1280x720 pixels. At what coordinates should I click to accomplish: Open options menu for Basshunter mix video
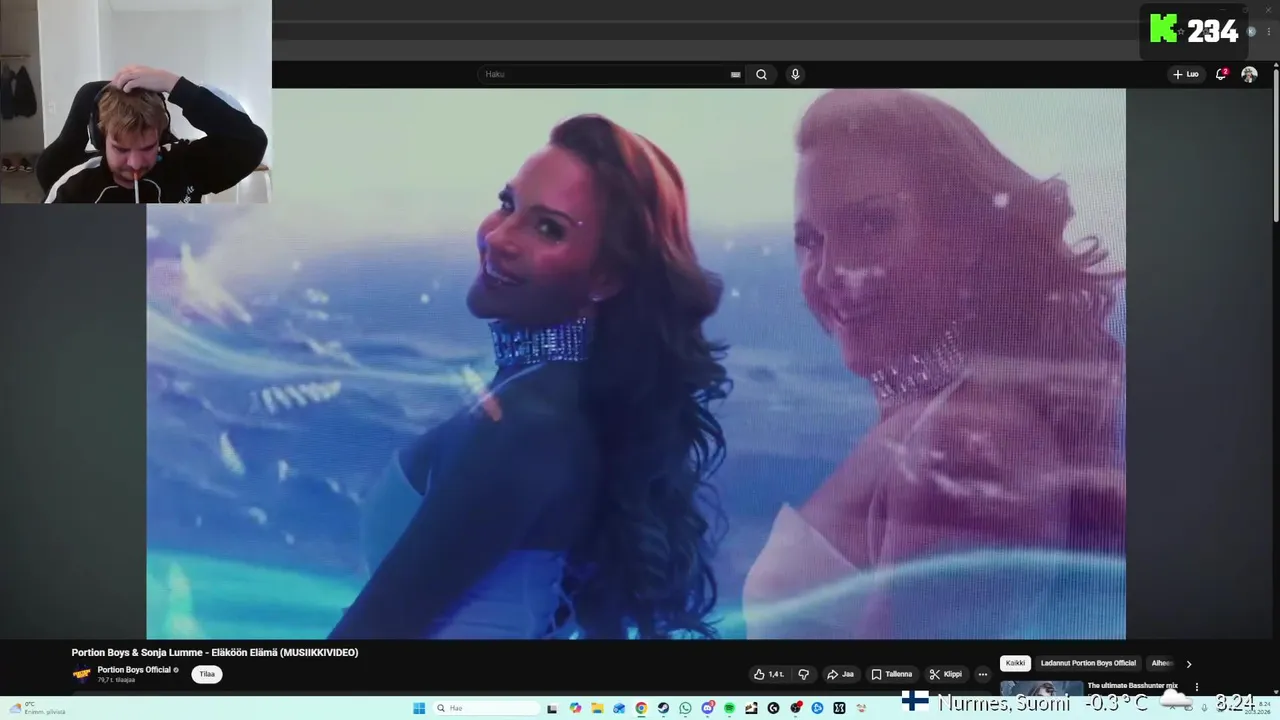tap(1196, 687)
